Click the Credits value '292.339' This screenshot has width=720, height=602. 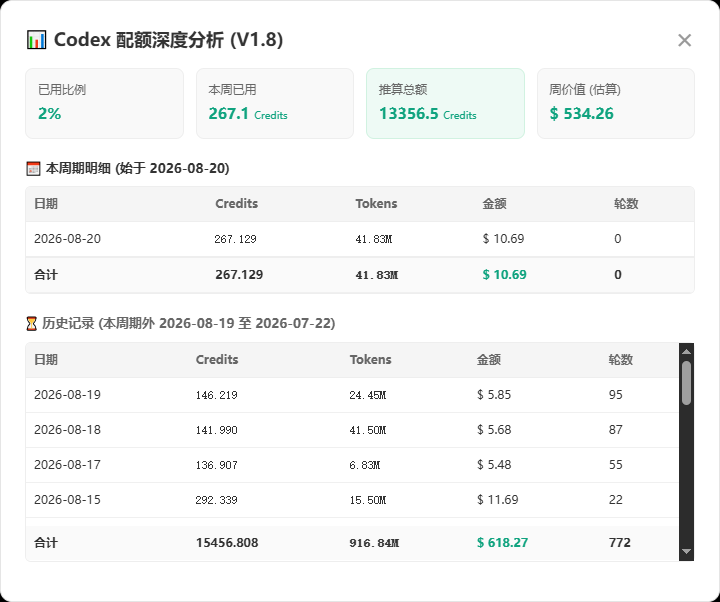[216, 500]
